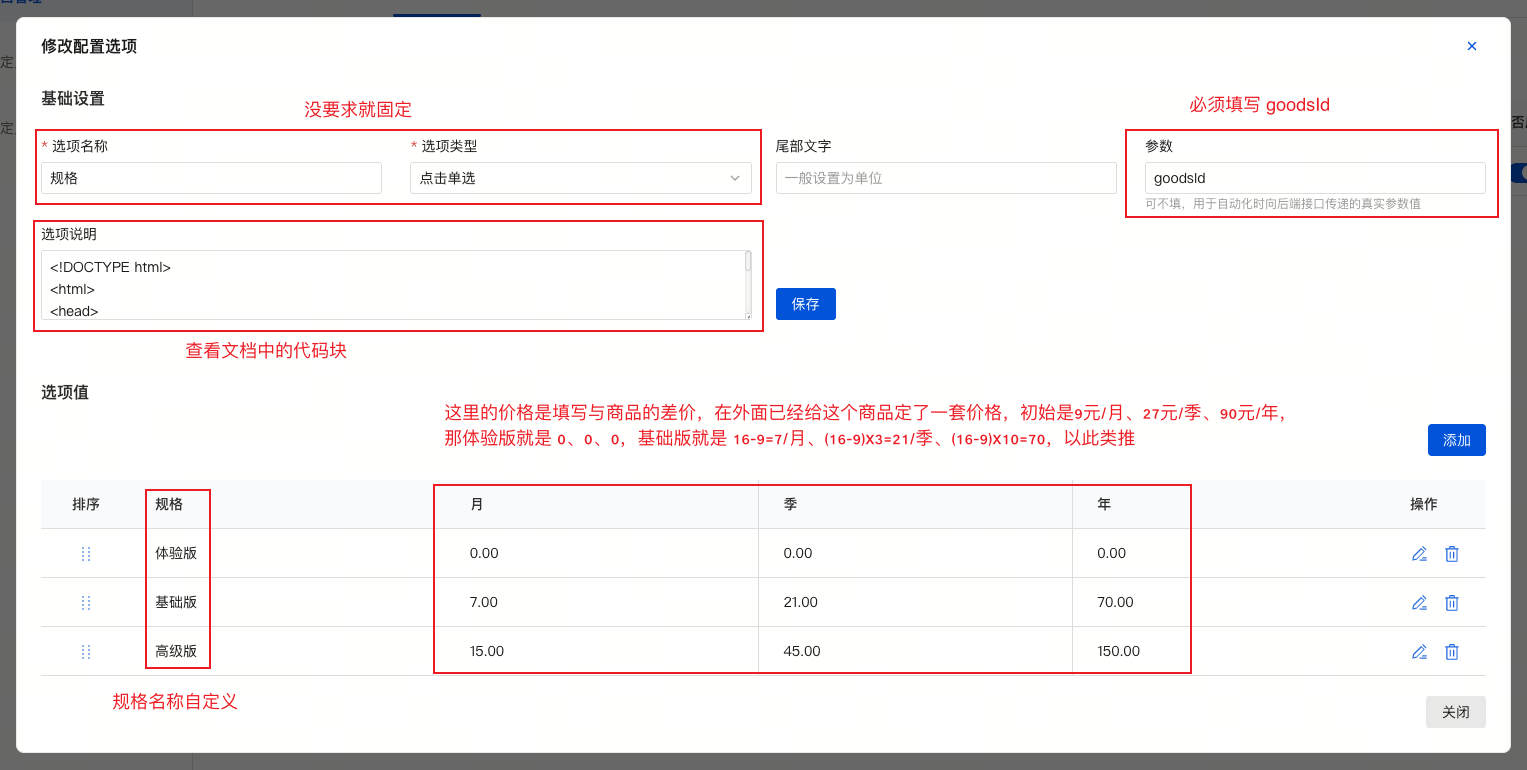Click edit icon for 体验版 row

pyautogui.click(x=1419, y=554)
